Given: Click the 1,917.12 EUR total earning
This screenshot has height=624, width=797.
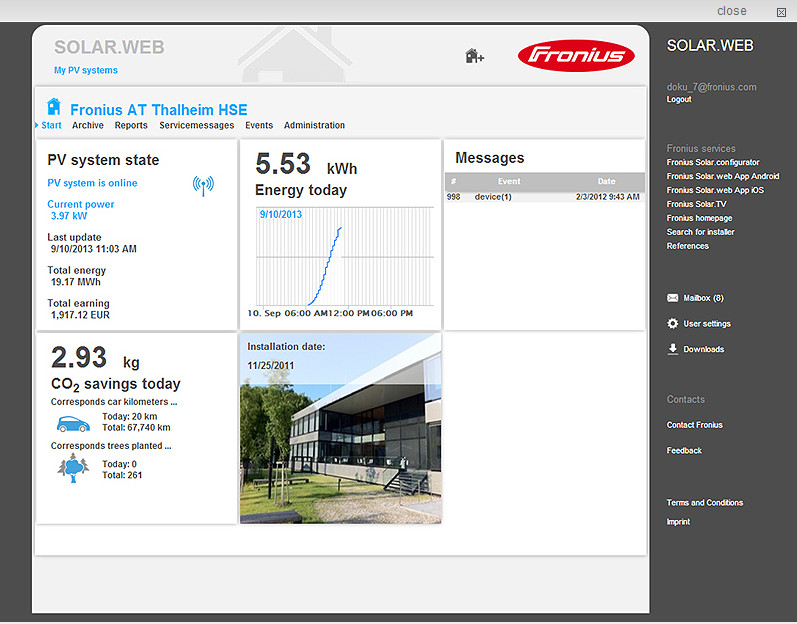Looking at the screenshot, I should [80, 315].
